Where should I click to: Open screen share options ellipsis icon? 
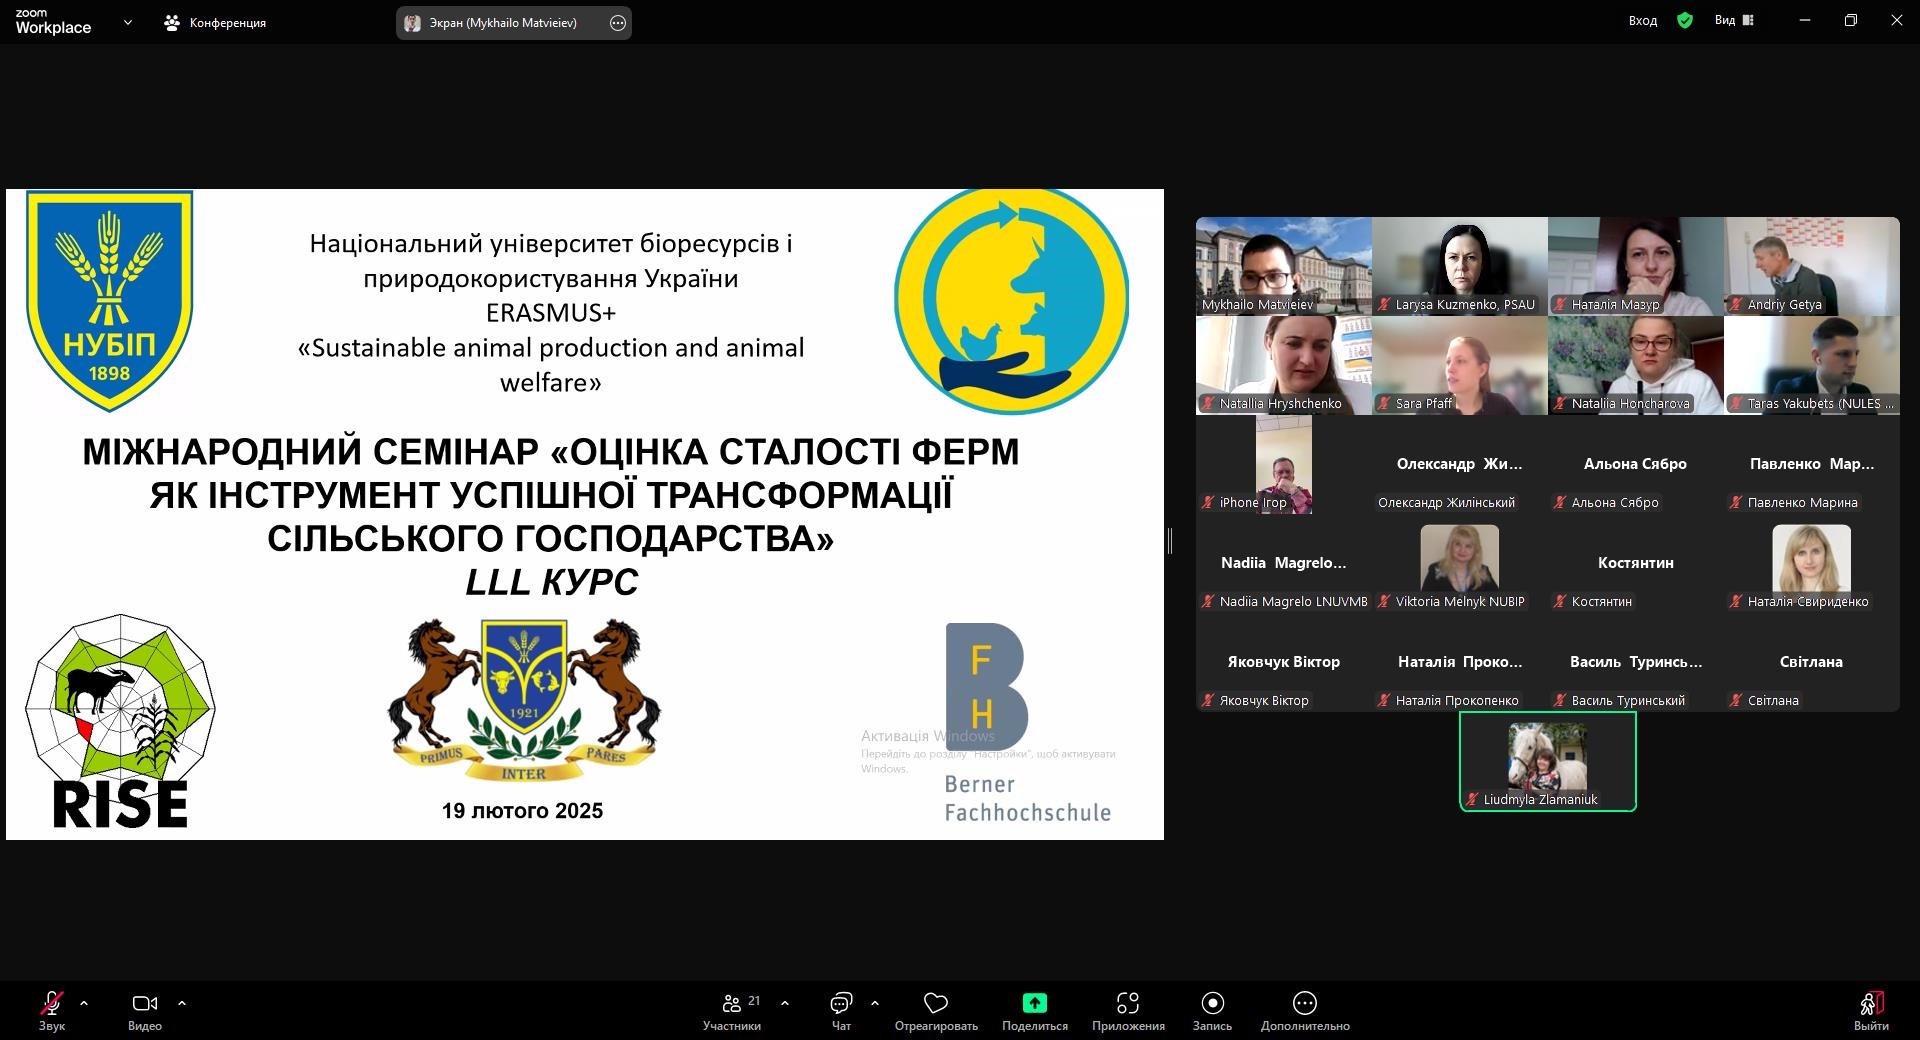[x=618, y=23]
